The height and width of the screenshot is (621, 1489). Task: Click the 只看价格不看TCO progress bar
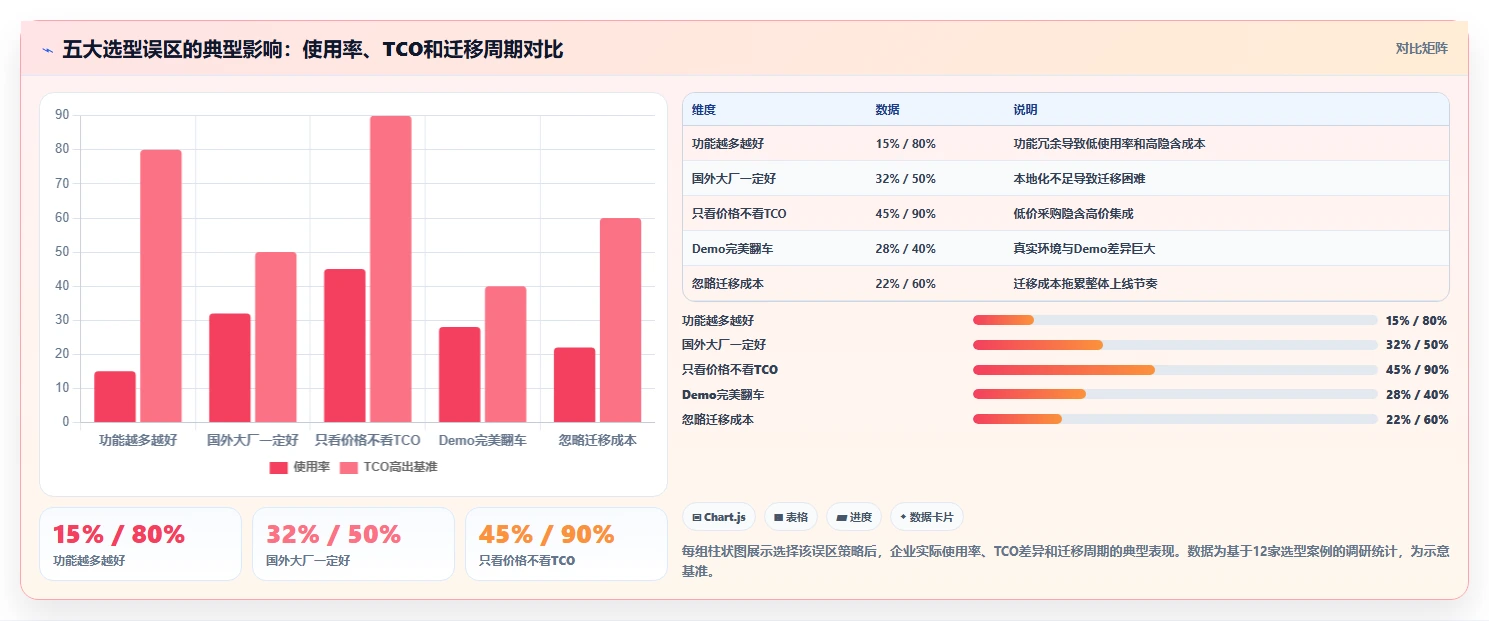coord(1175,370)
